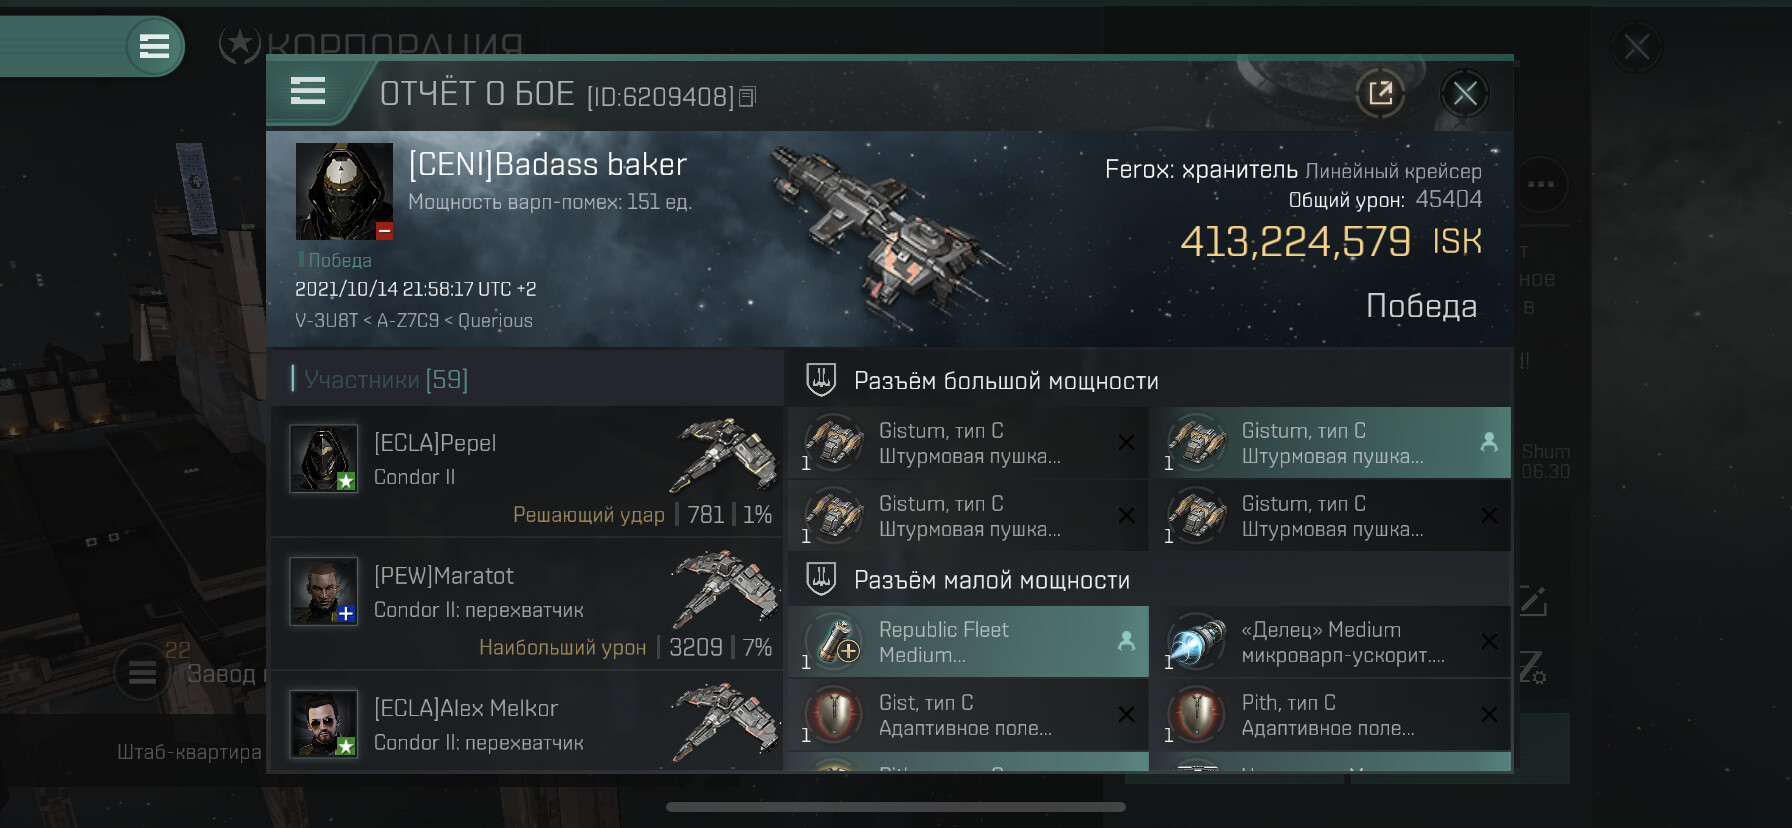Select the highlighted Gistum тип C assault cannon
Viewport: 1792px width, 828px height.
1330,443
